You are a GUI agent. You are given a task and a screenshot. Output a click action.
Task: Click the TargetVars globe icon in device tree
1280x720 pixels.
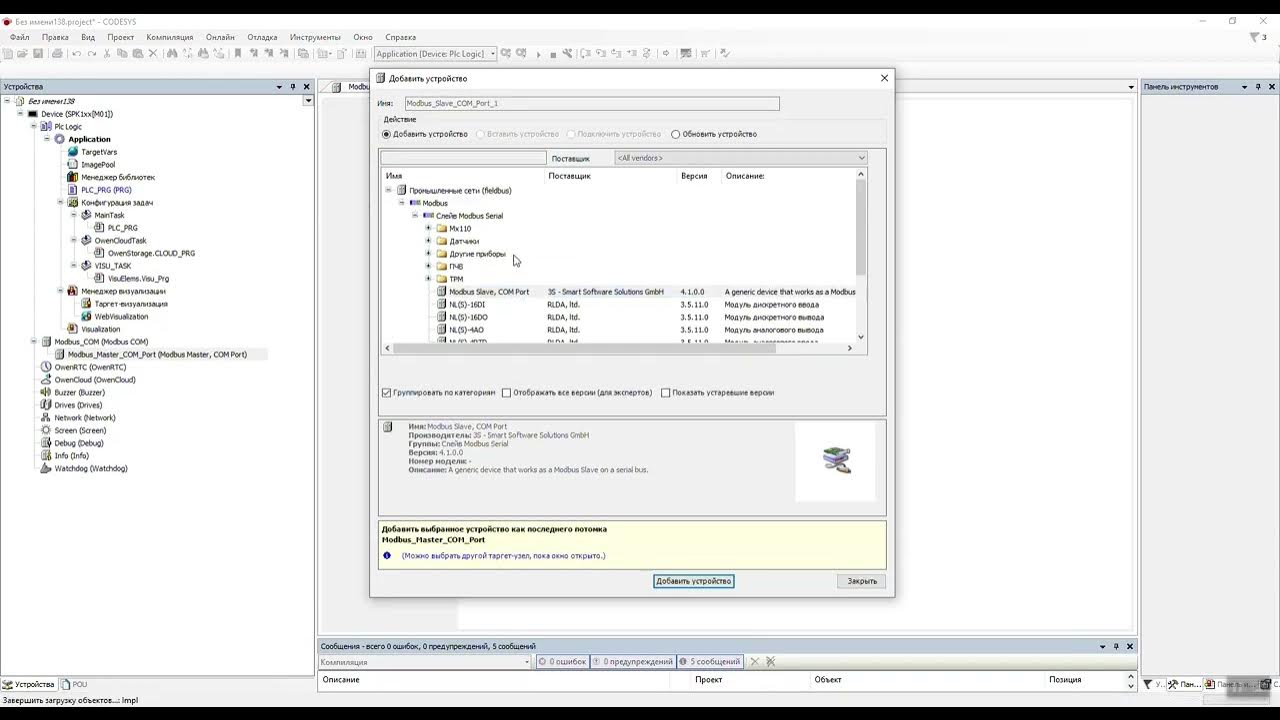[x=73, y=152]
